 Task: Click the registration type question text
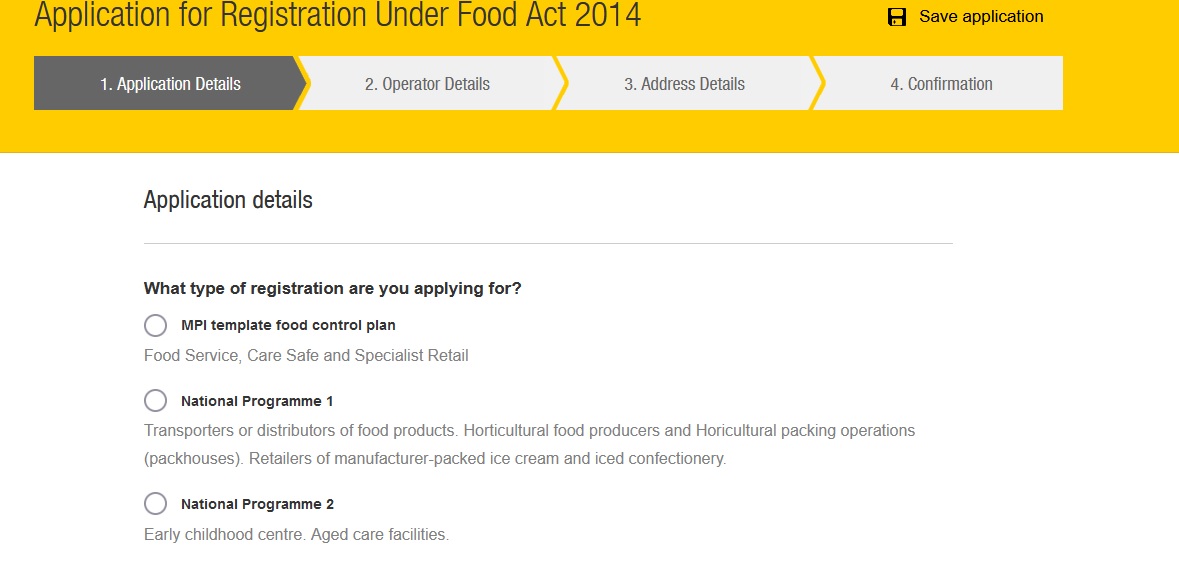coord(332,288)
